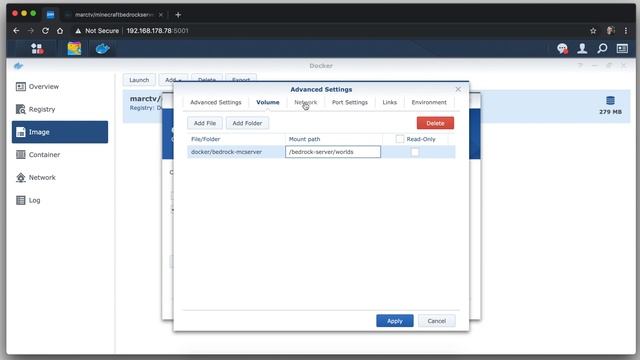Close the Advanced Settings dialog
The height and width of the screenshot is (360, 640).
coord(458,89)
